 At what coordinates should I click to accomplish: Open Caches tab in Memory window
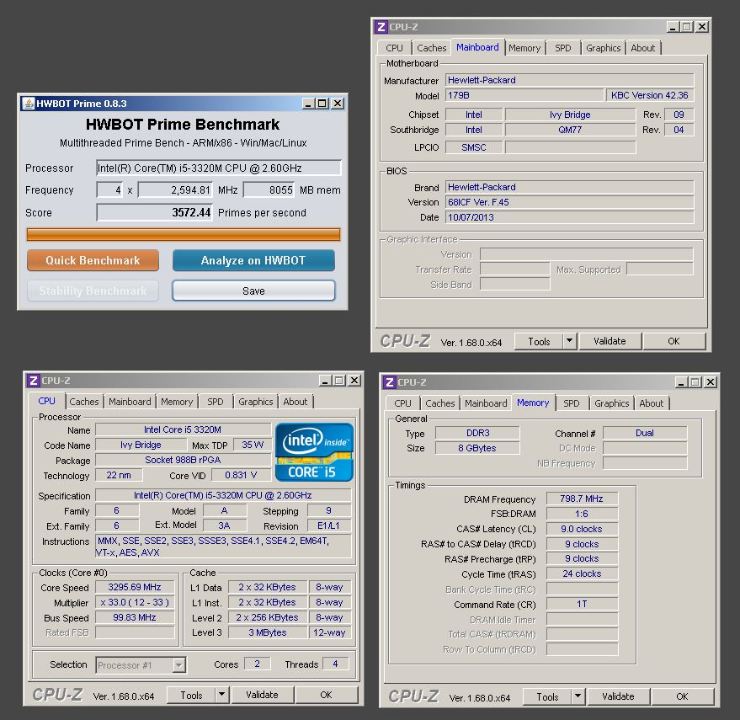(x=440, y=403)
